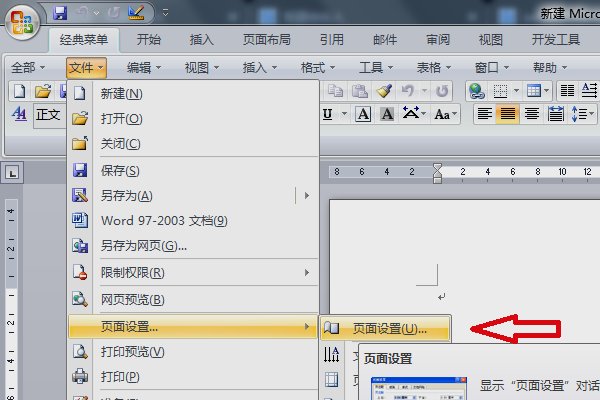Open 审阅 ribbon tab
The height and width of the screenshot is (400, 600).
pos(438,39)
